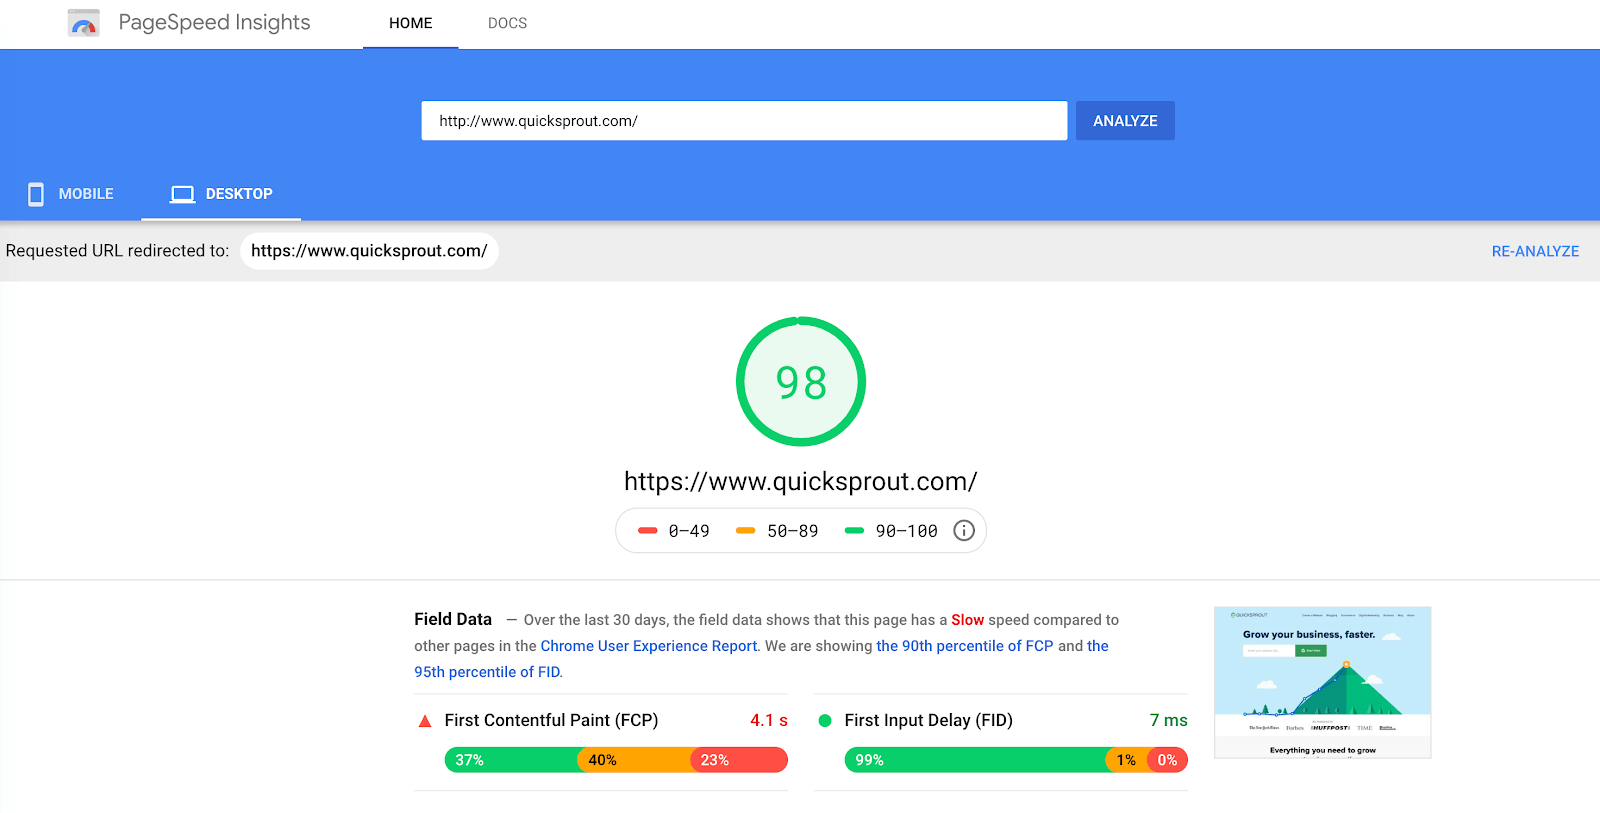Click the green dot beside First Input Delay

(824, 719)
